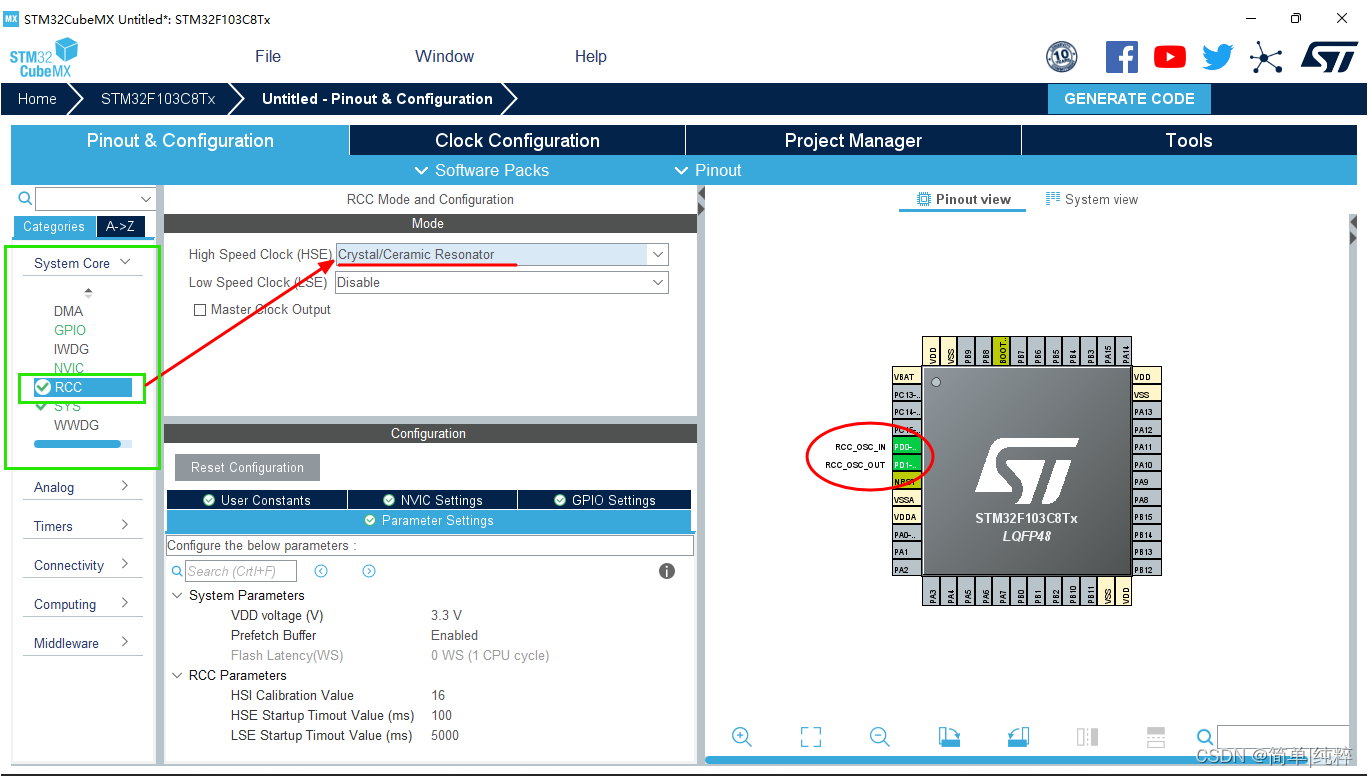Click the vertical split view icon
1368x777 pixels.
(x=1087, y=737)
